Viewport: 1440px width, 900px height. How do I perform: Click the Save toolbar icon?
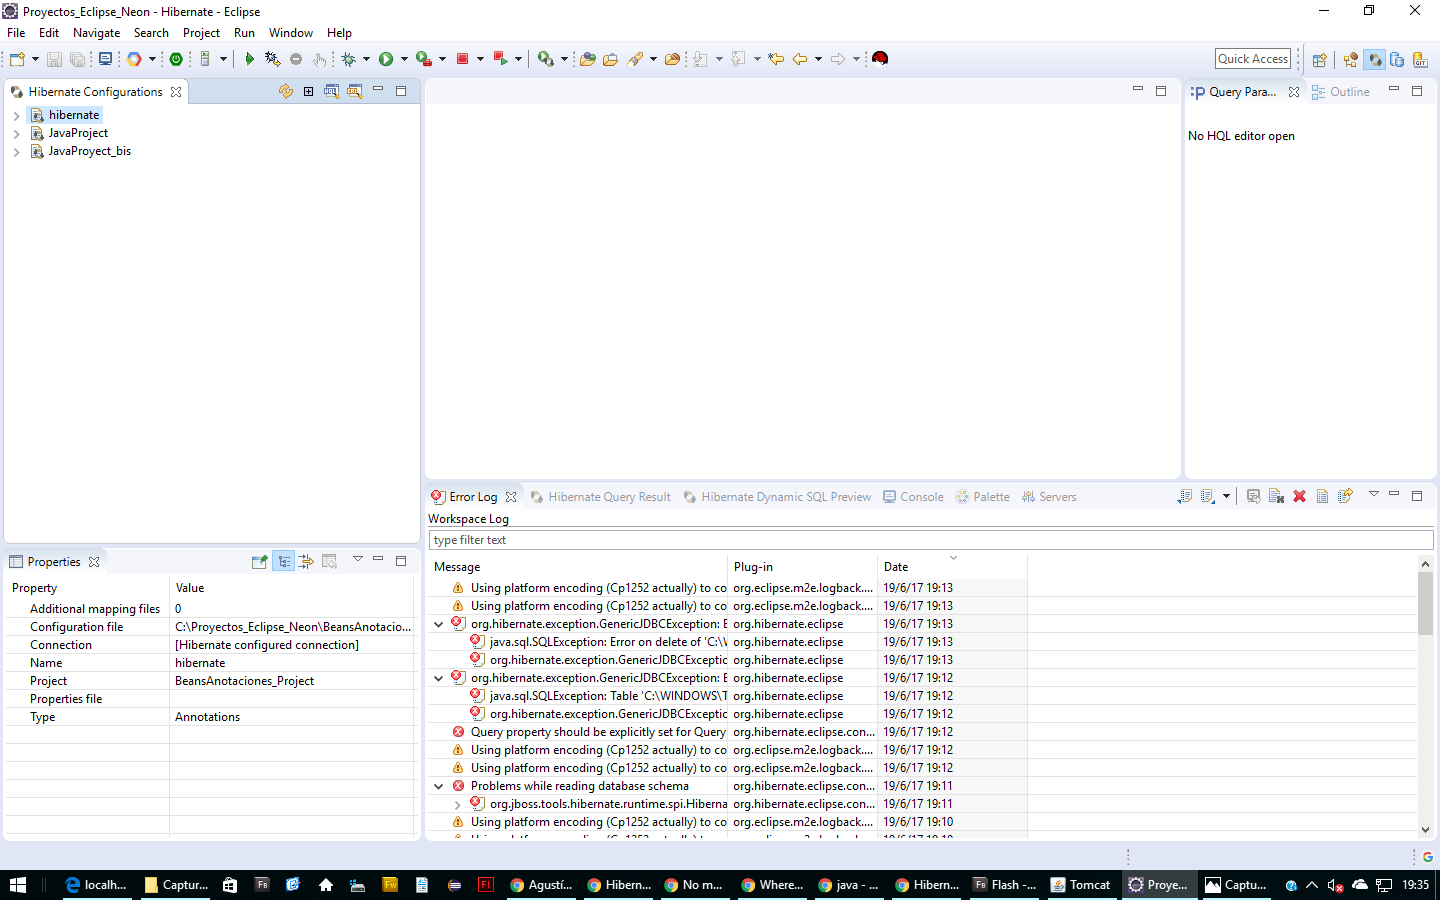[x=55, y=59]
